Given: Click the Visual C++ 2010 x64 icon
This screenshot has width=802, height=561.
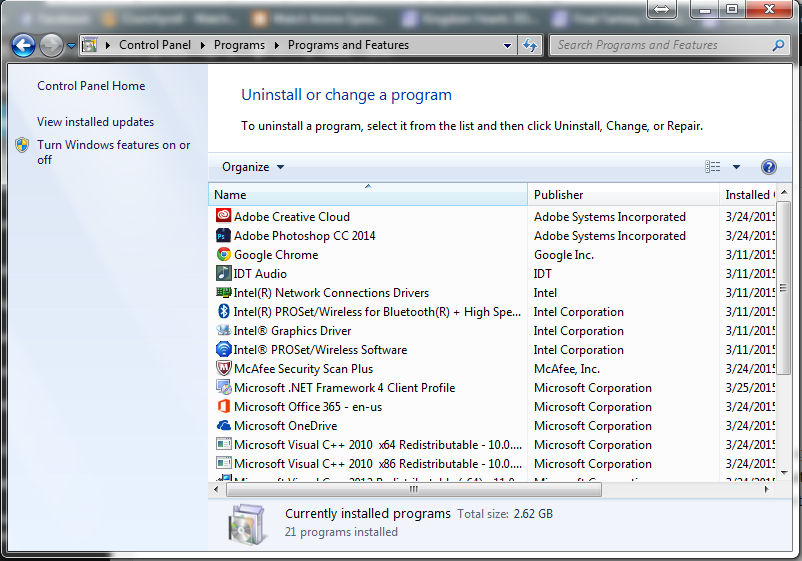Looking at the screenshot, I should [x=224, y=444].
